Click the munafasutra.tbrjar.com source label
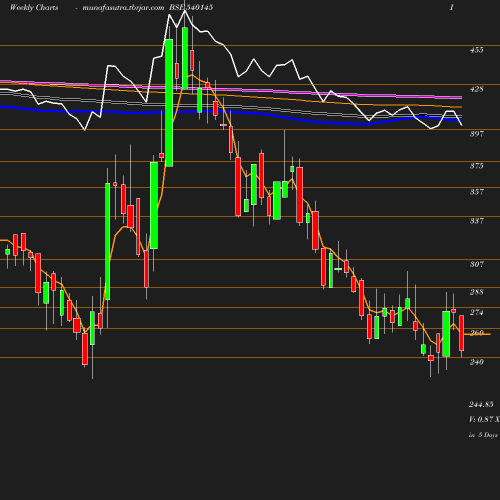The width and height of the screenshot is (500, 500). click(x=123, y=8)
